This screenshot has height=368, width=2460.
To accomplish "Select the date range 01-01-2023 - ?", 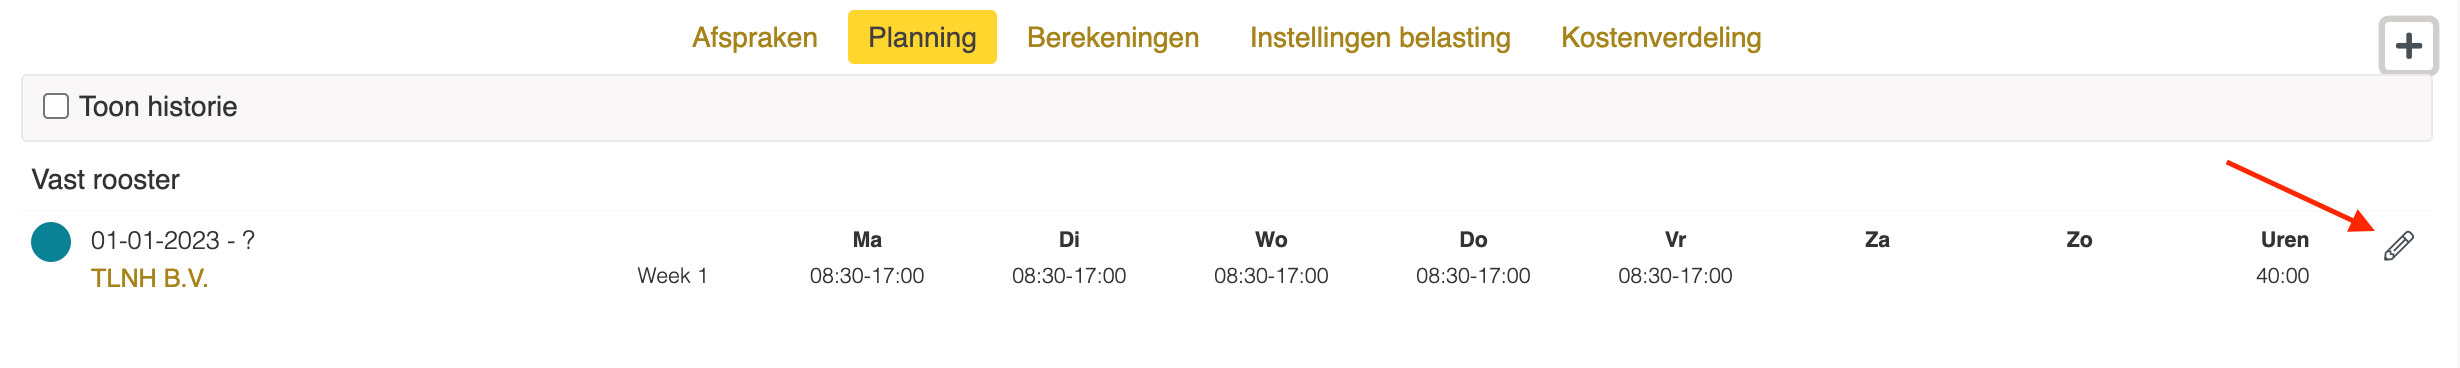I will [173, 240].
